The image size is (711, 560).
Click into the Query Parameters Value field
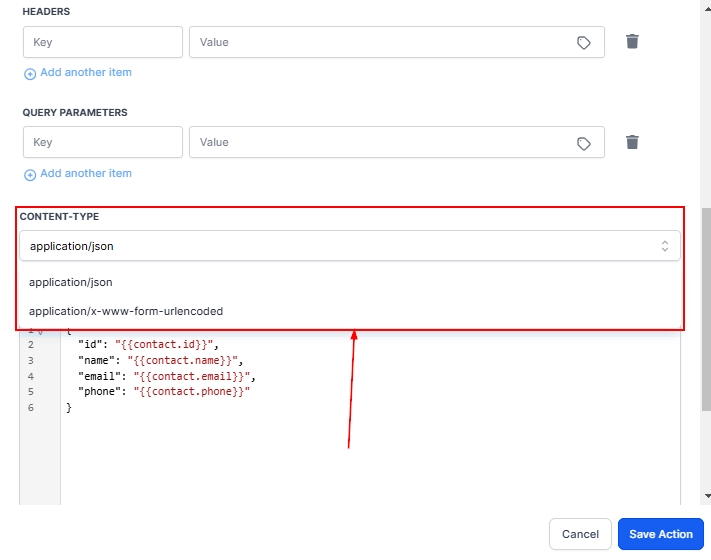380,142
